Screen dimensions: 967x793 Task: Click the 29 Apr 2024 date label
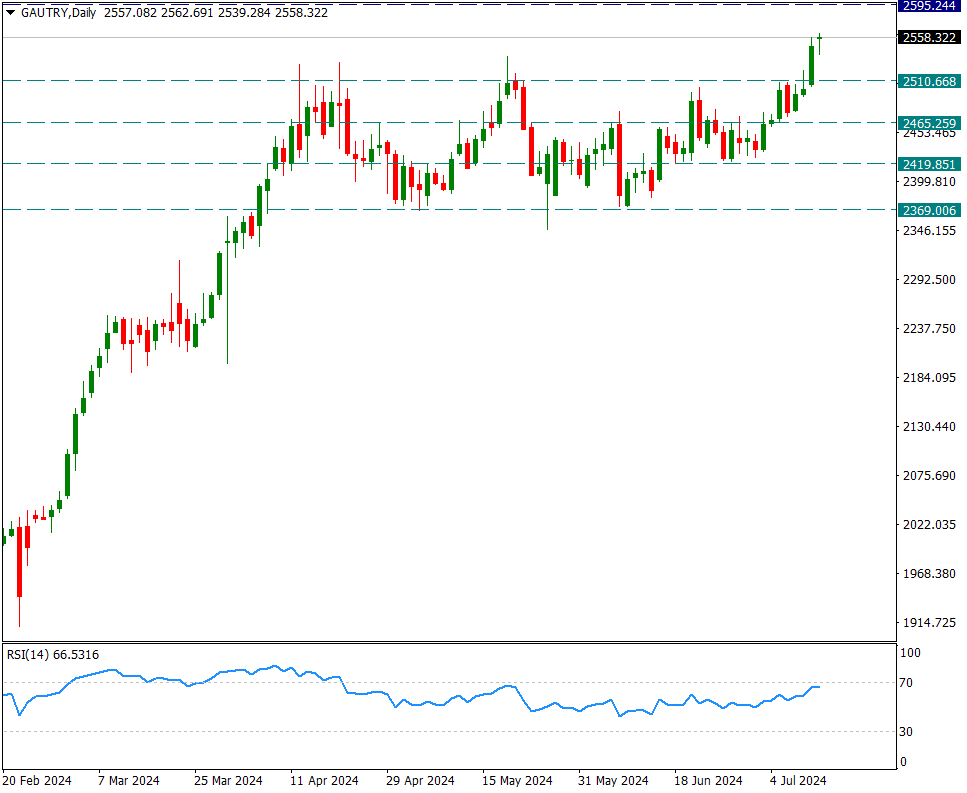click(421, 781)
